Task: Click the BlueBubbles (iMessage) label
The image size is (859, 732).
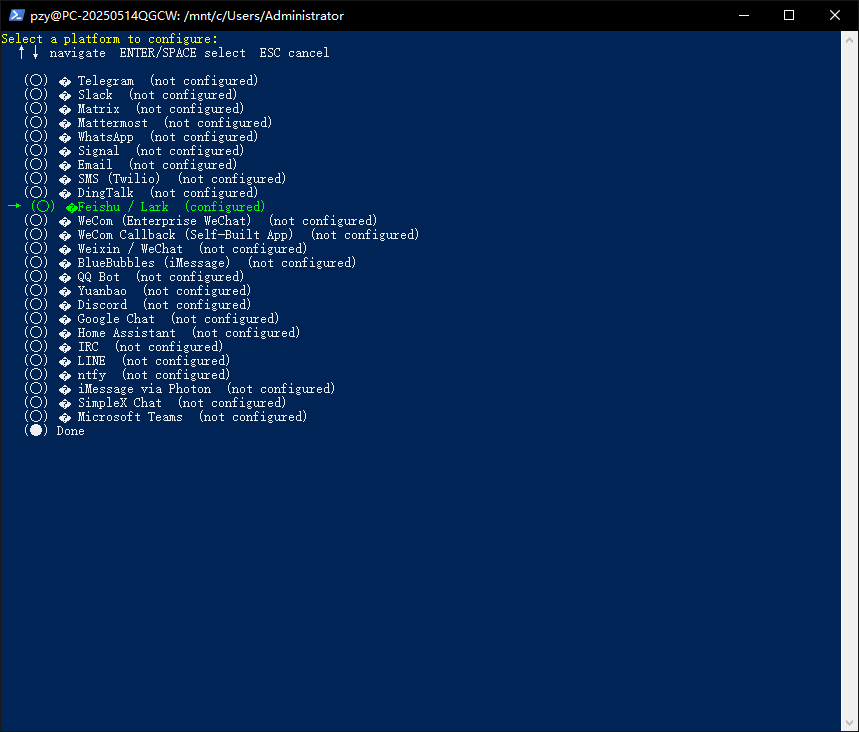Action: click(154, 262)
